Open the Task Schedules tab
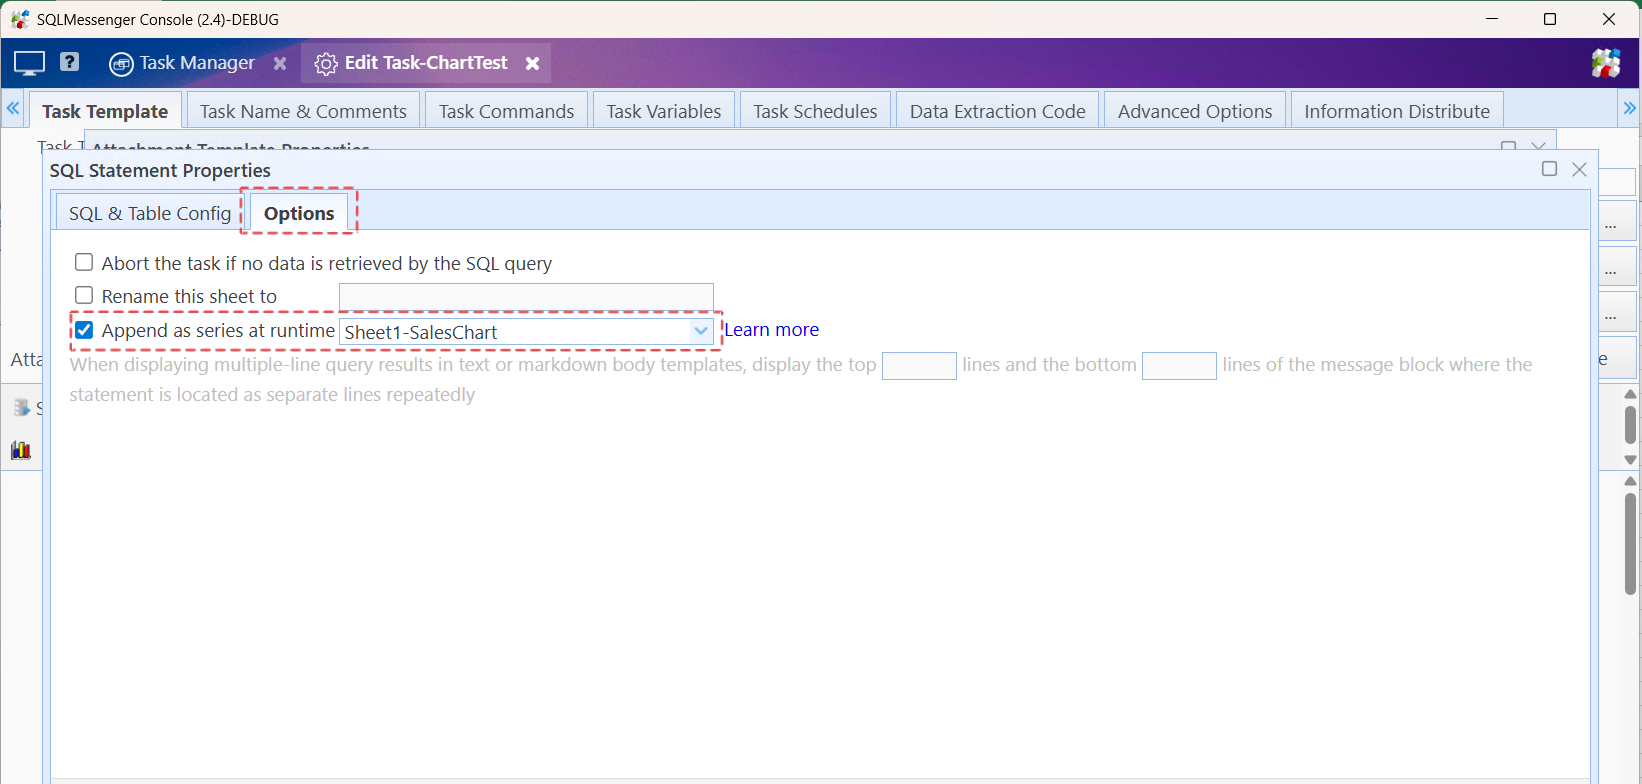 click(x=815, y=111)
